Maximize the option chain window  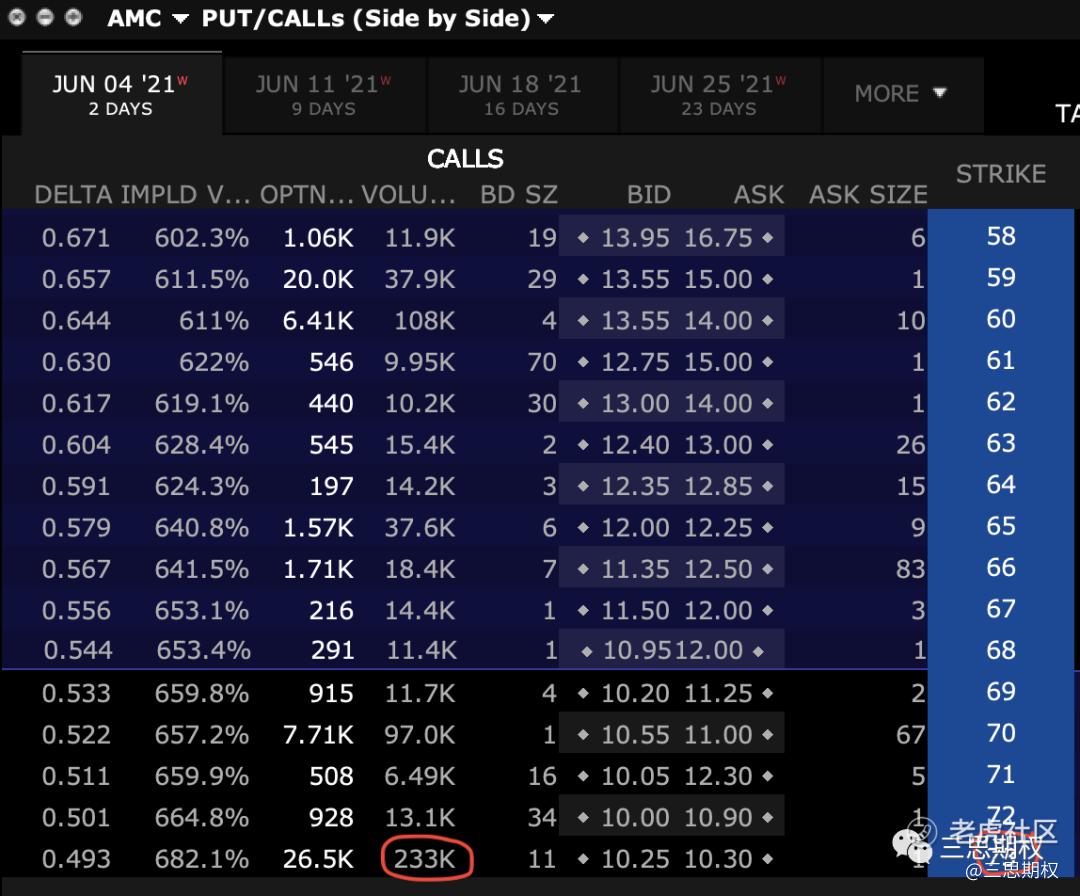(73, 17)
